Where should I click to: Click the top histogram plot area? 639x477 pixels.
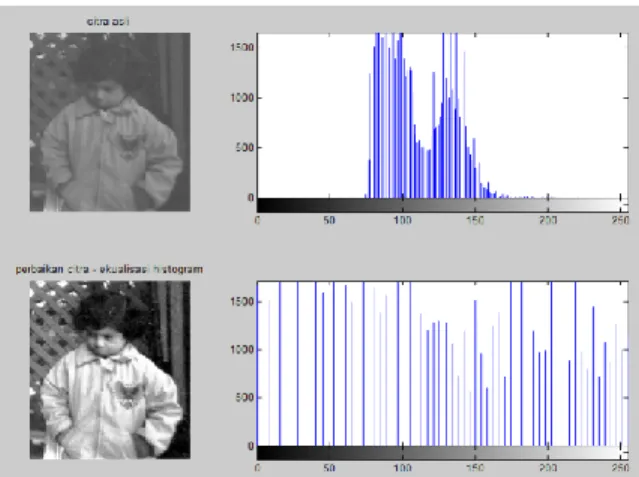click(x=443, y=116)
